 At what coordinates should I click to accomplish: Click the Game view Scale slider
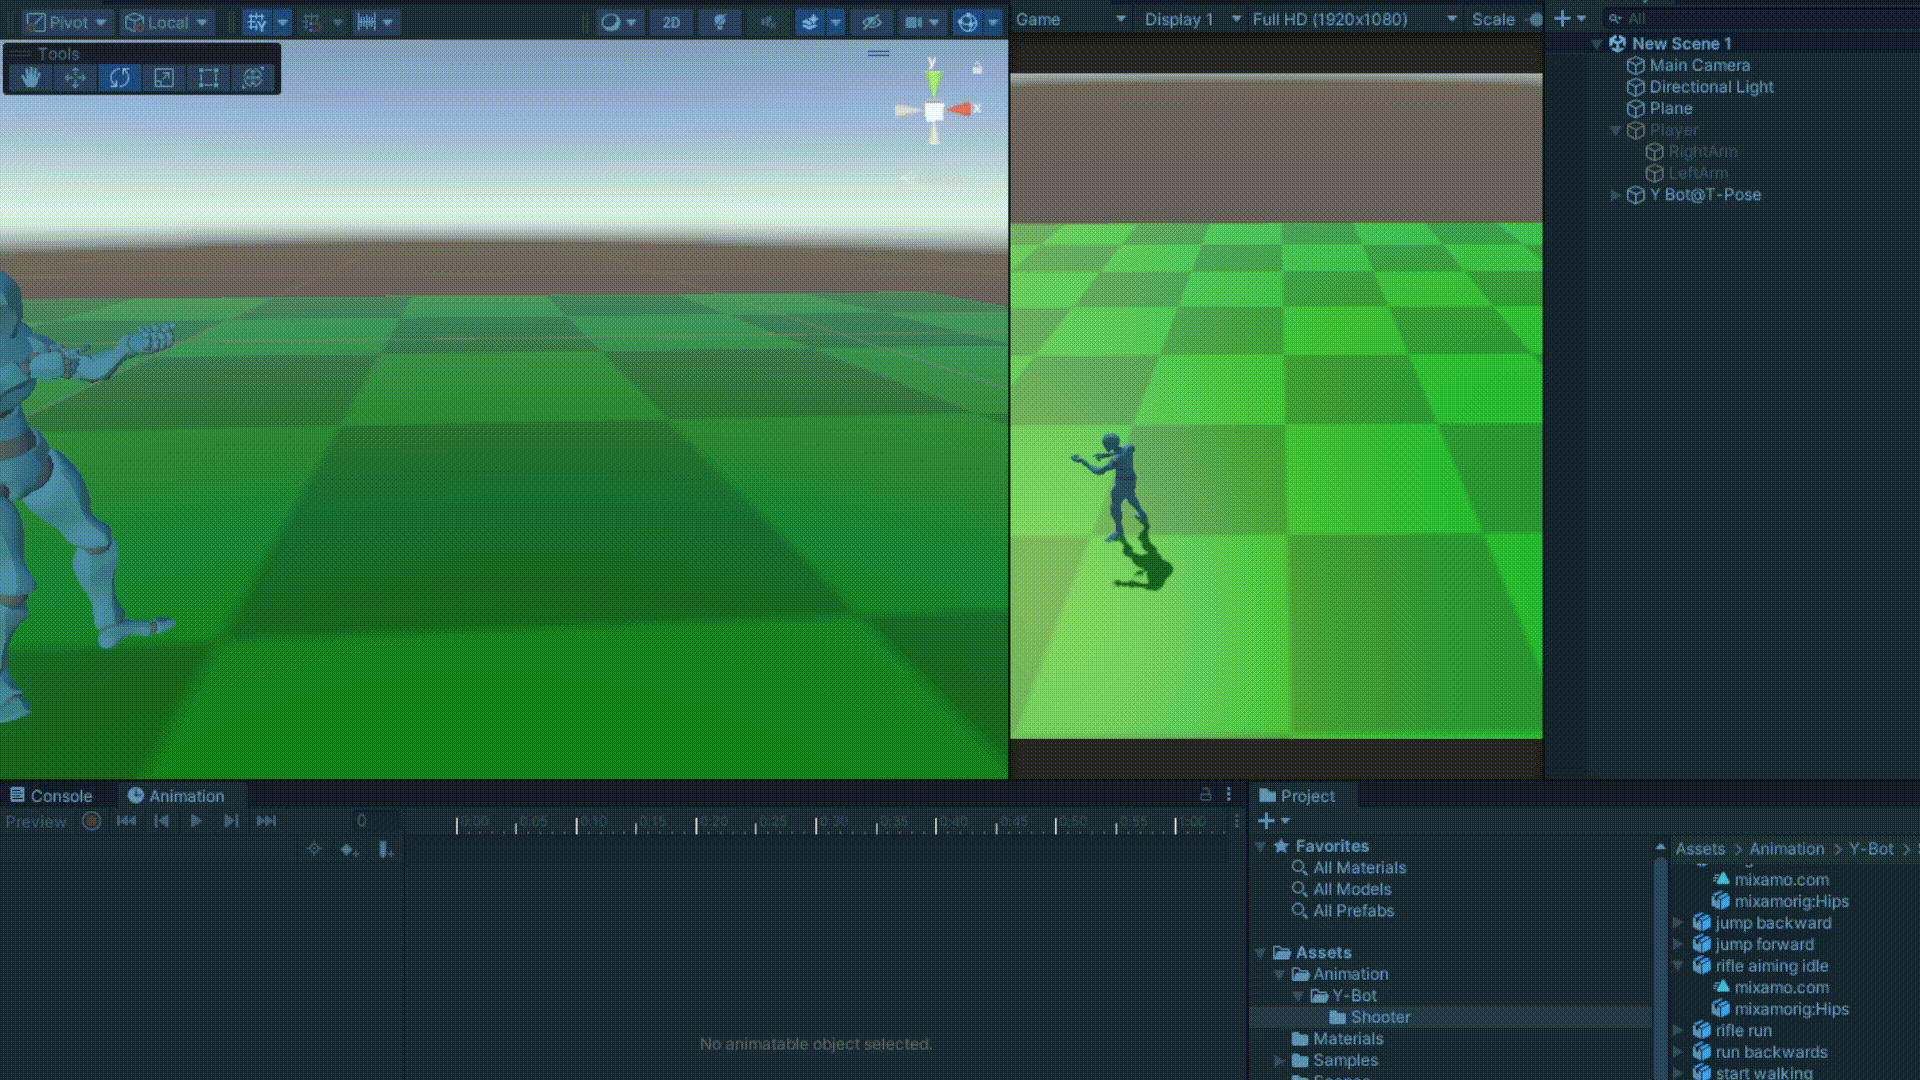tap(1535, 19)
